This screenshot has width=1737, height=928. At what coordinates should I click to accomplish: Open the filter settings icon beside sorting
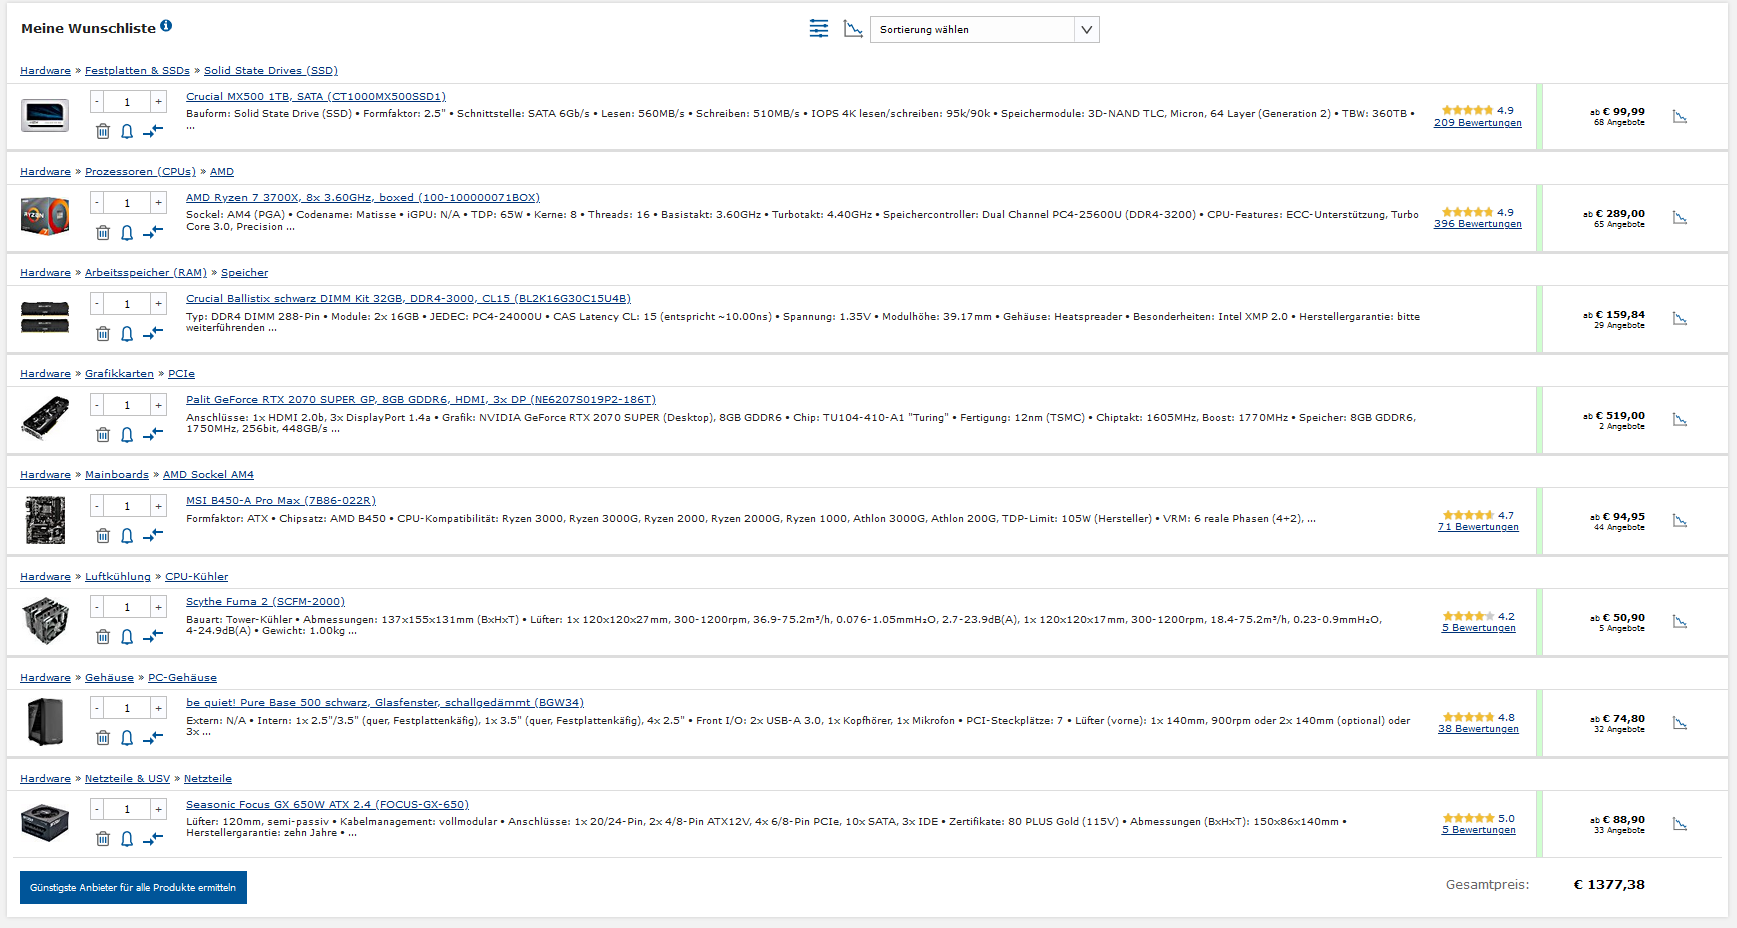click(x=819, y=29)
